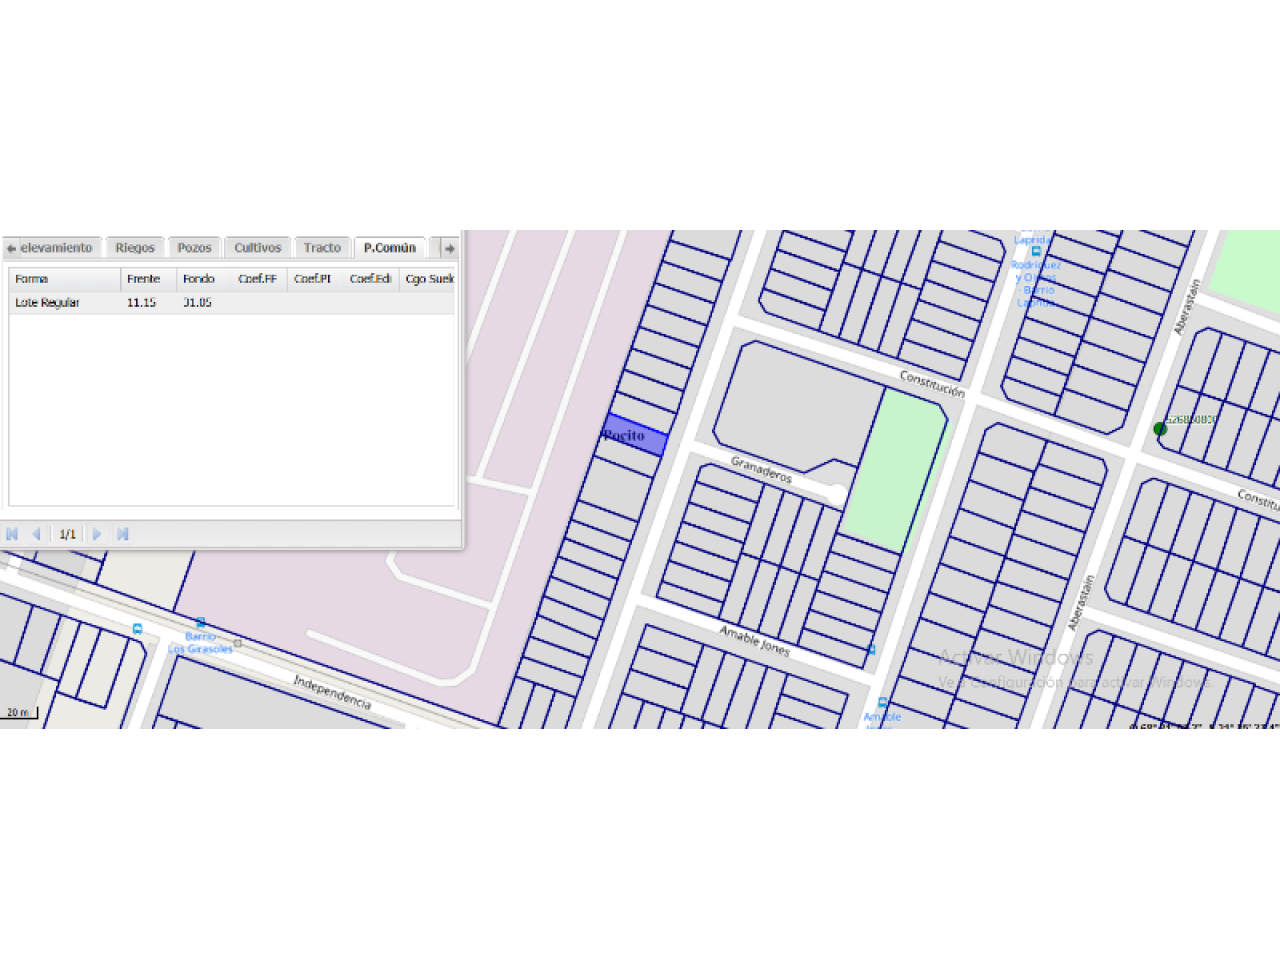1280x960 pixels.
Task: Go to next page in pager
Action: (x=97, y=534)
